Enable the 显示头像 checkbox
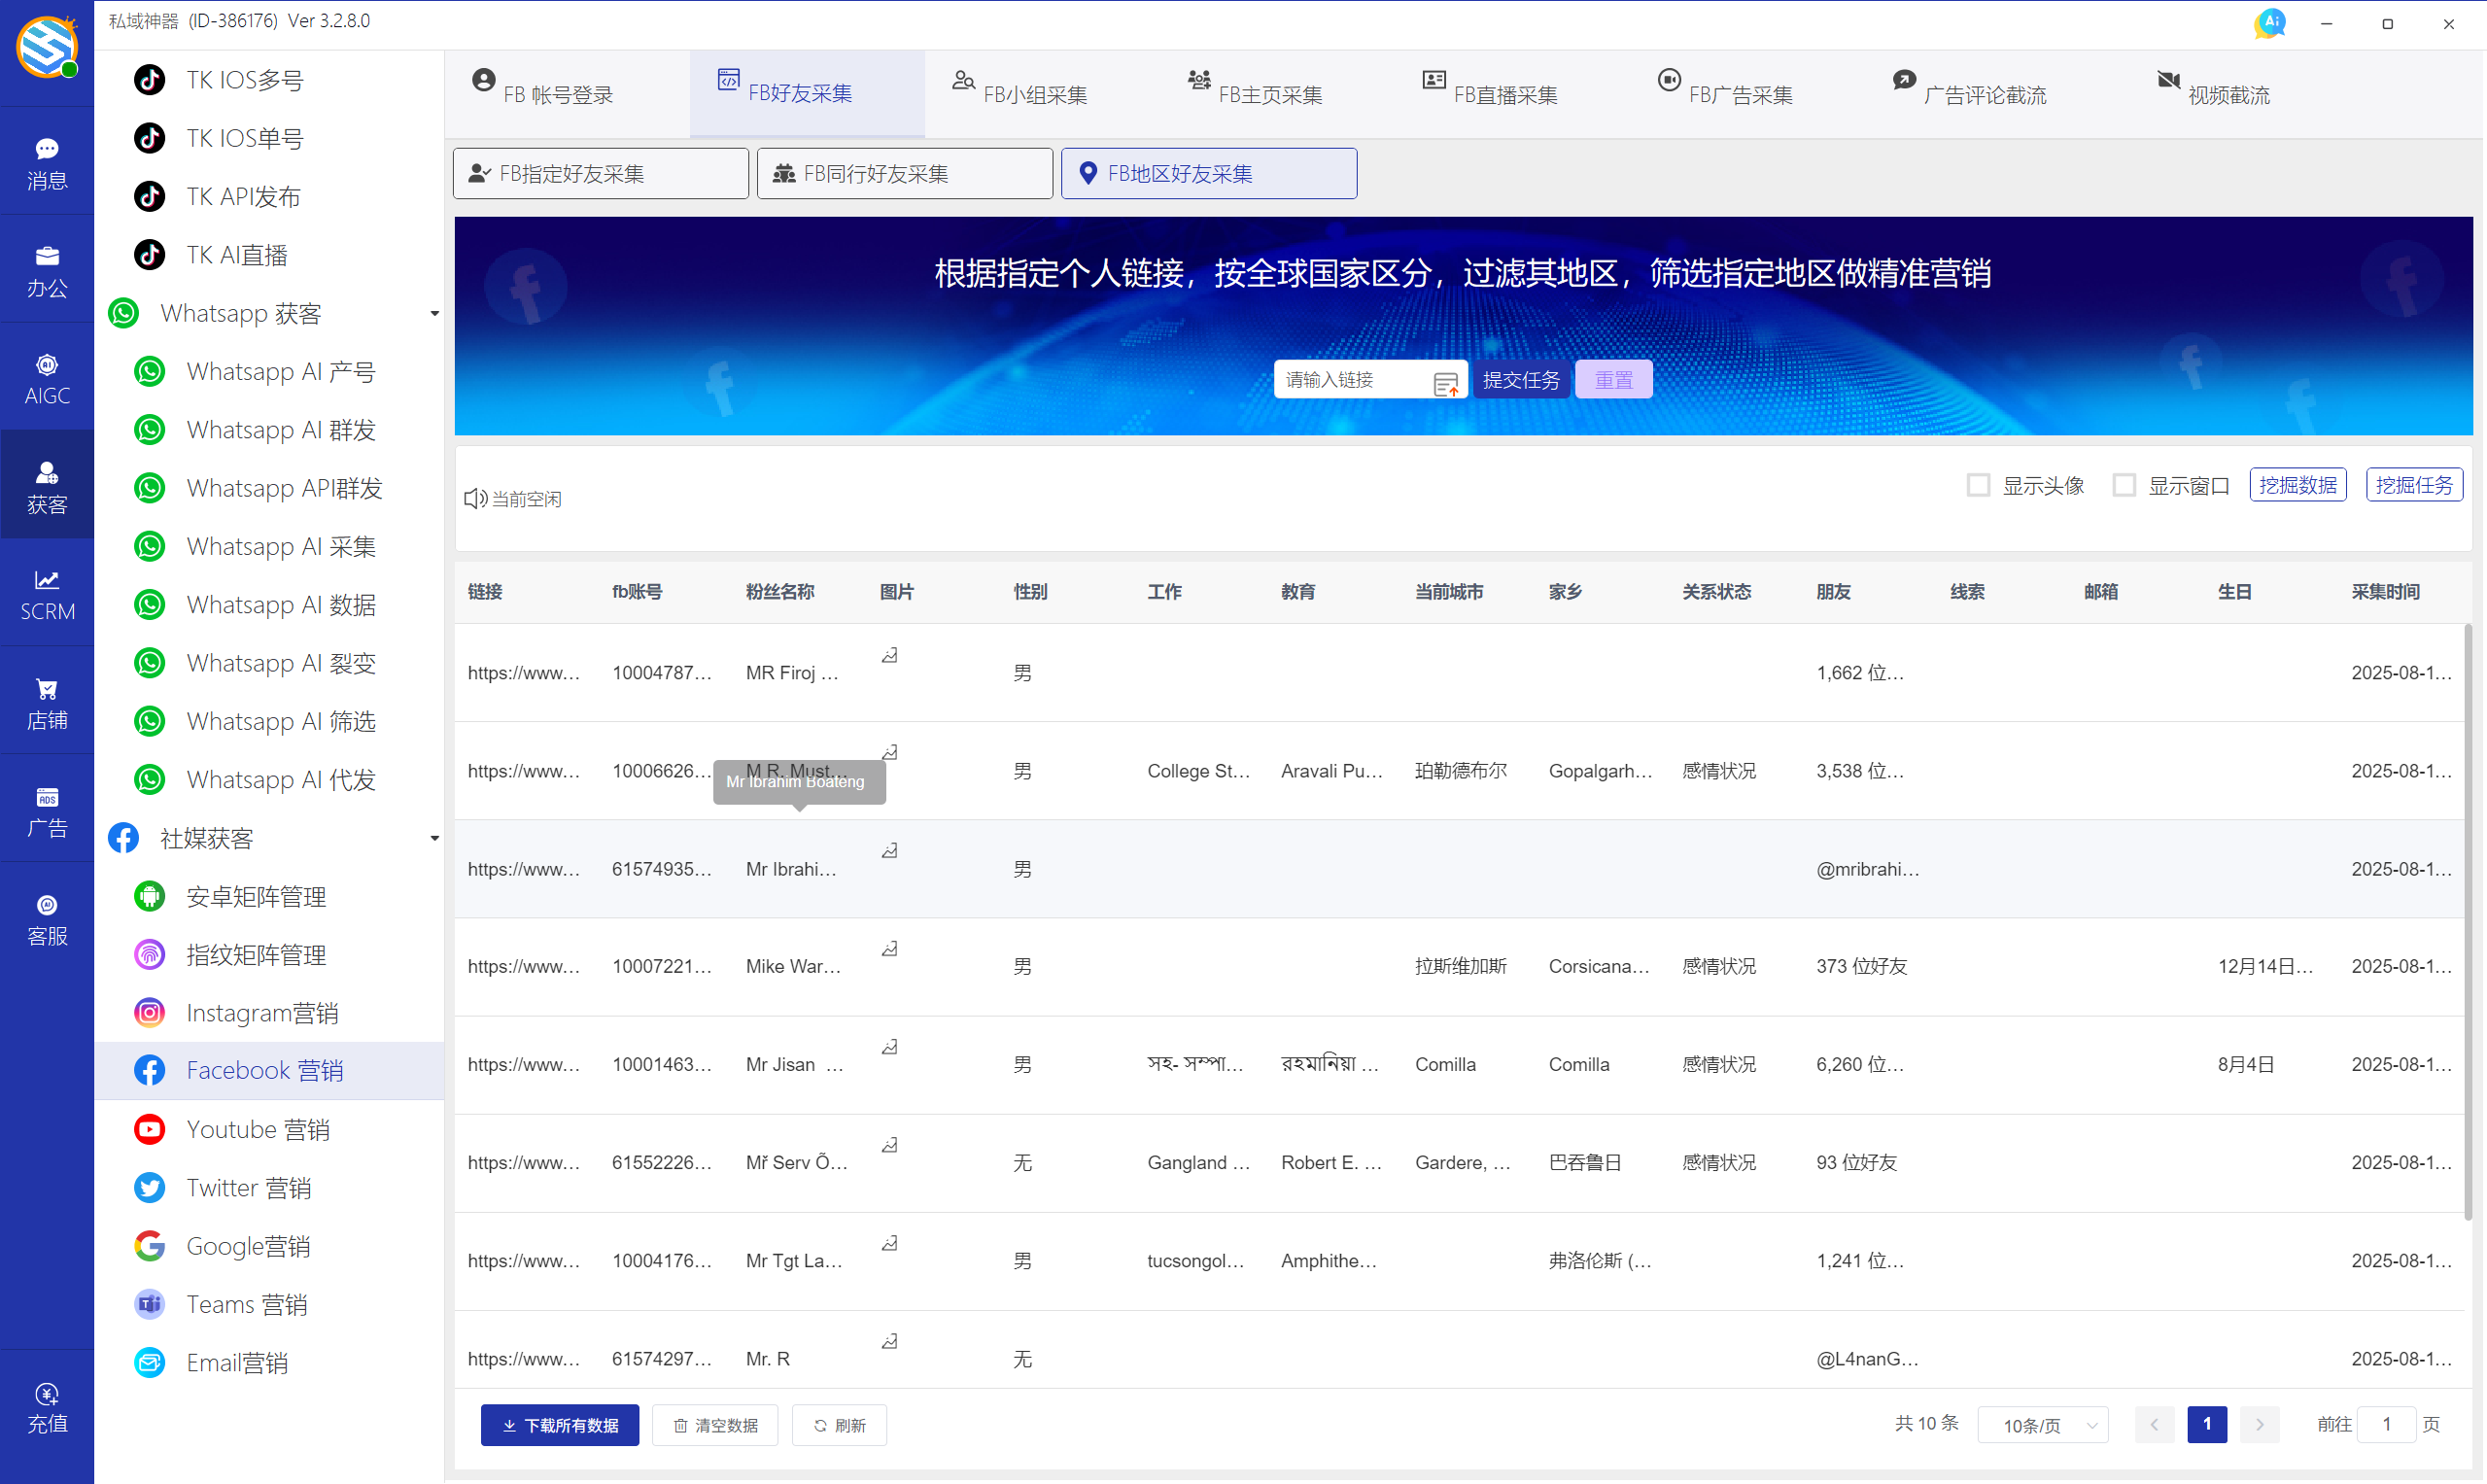Image resolution: width=2487 pixels, height=1484 pixels. tap(1979, 484)
